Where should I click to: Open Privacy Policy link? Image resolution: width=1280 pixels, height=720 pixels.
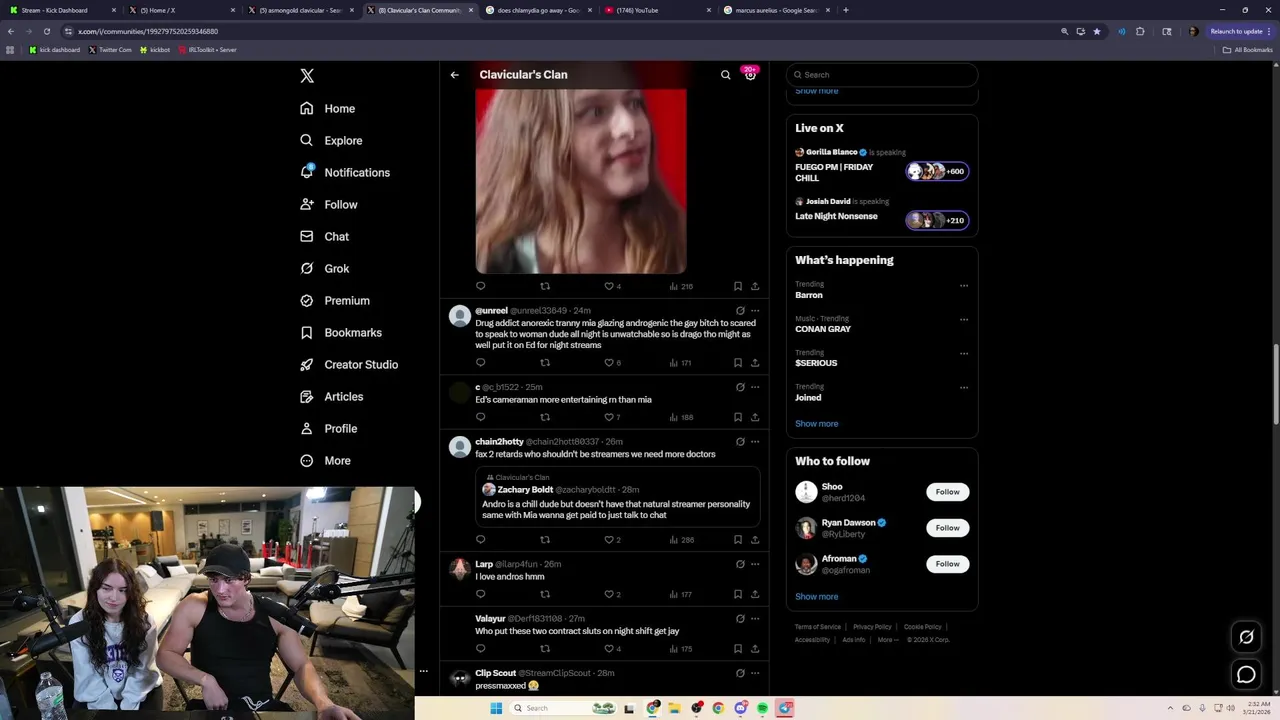point(872,627)
